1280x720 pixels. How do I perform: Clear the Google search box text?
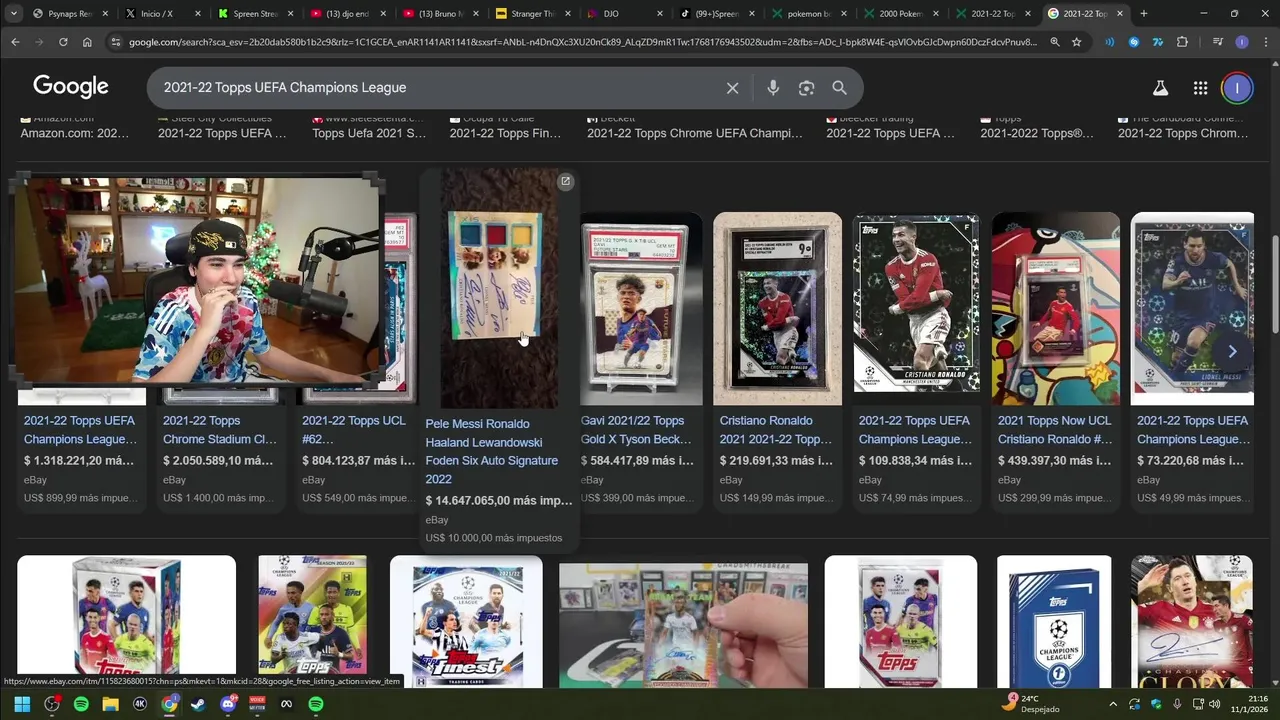[732, 88]
